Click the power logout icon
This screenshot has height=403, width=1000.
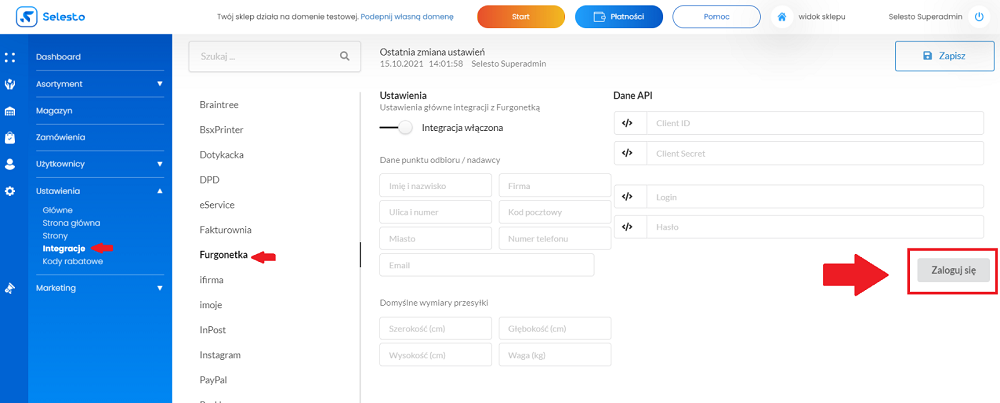979,17
